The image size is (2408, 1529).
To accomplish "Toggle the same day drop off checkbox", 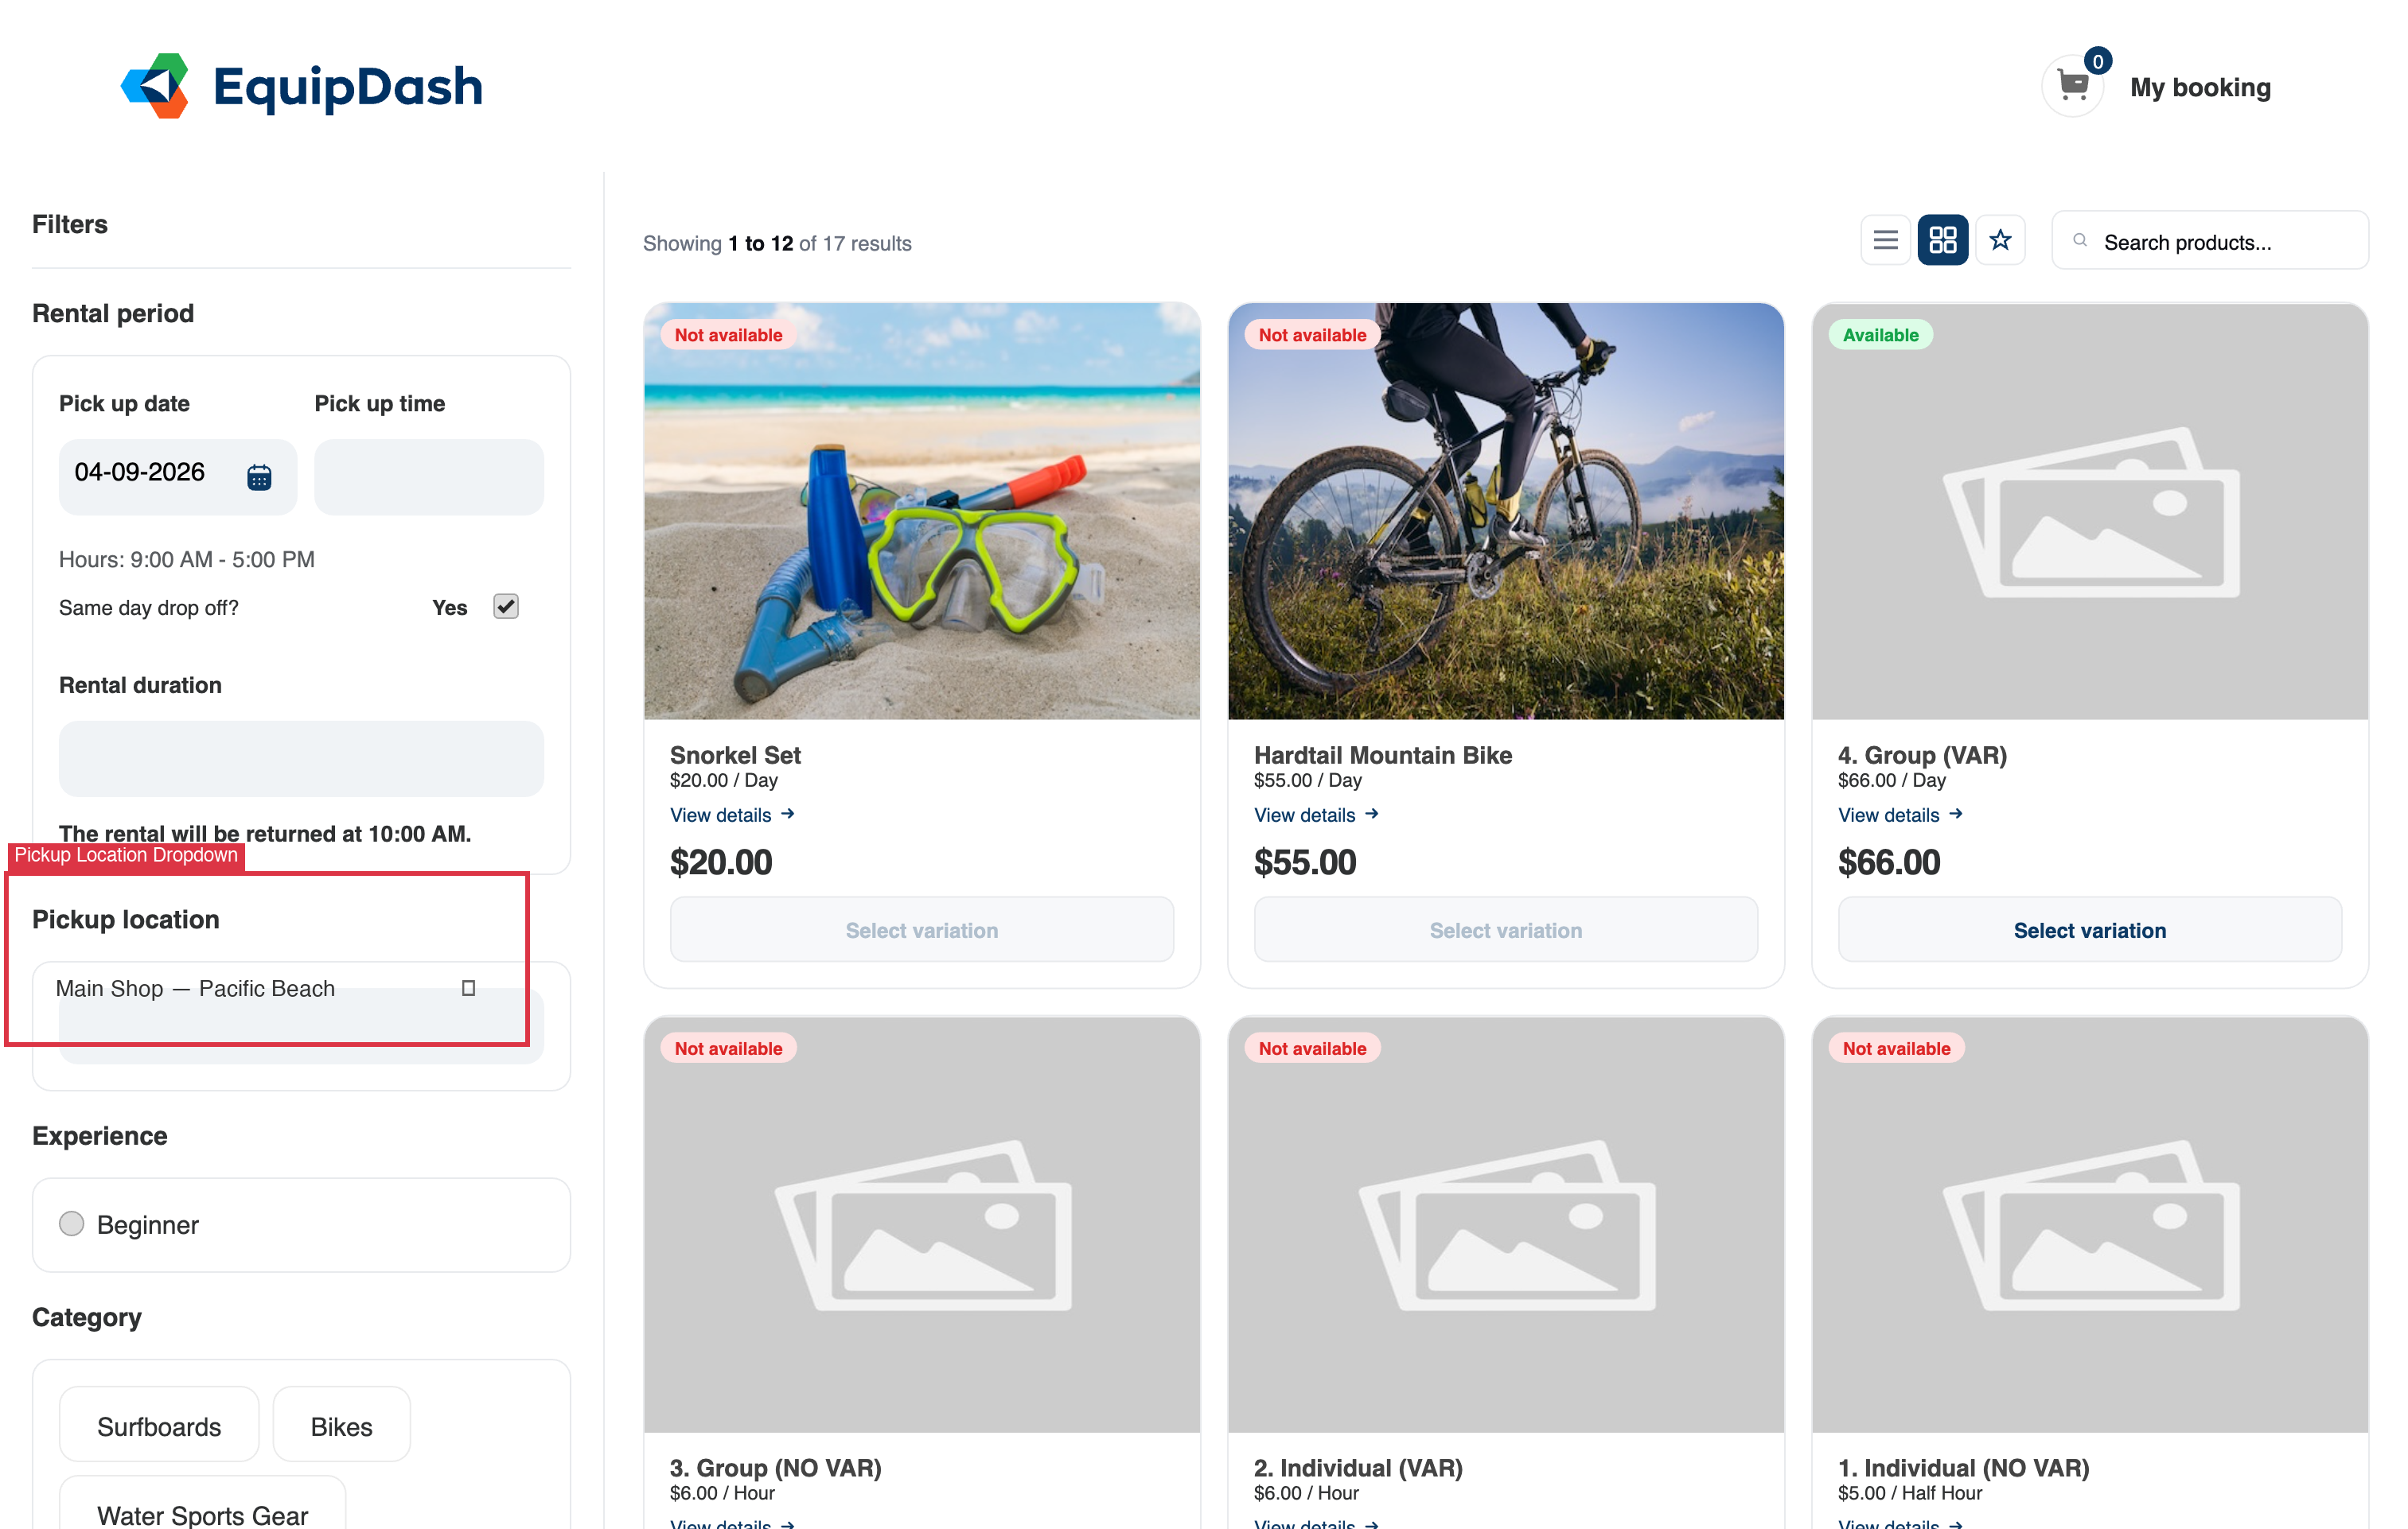I will (506, 607).
